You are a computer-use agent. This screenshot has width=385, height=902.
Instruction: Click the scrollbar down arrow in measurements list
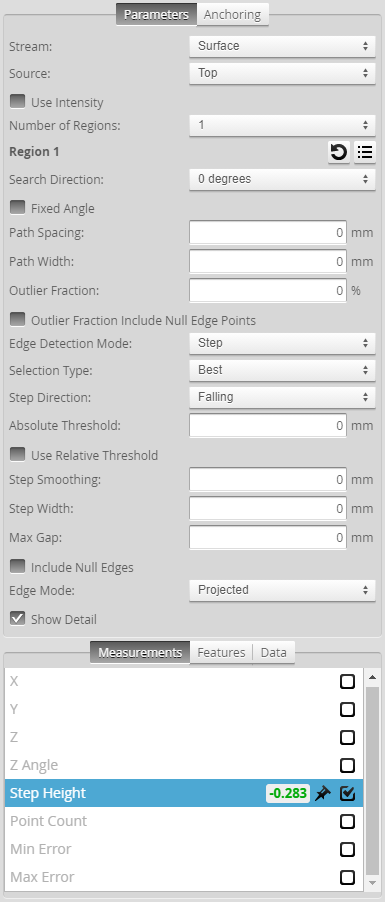[372, 882]
